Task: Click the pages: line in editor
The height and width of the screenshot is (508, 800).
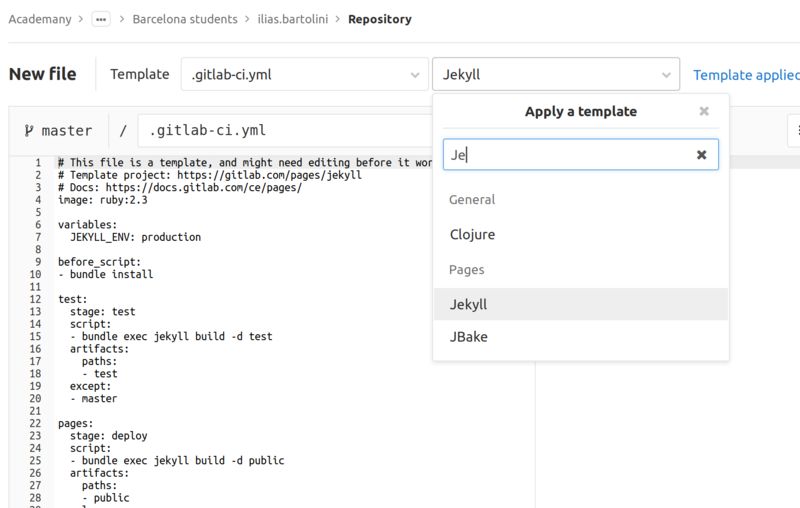Action: (x=76, y=423)
